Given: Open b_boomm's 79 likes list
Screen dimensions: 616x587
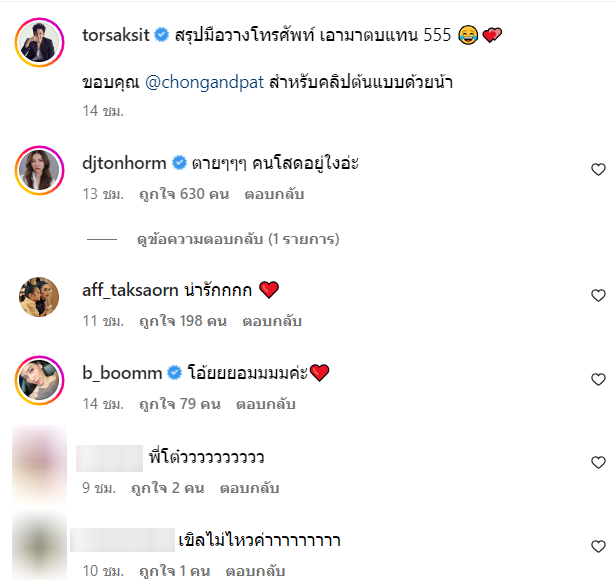Looking at the screenshot, I should 180,404.
